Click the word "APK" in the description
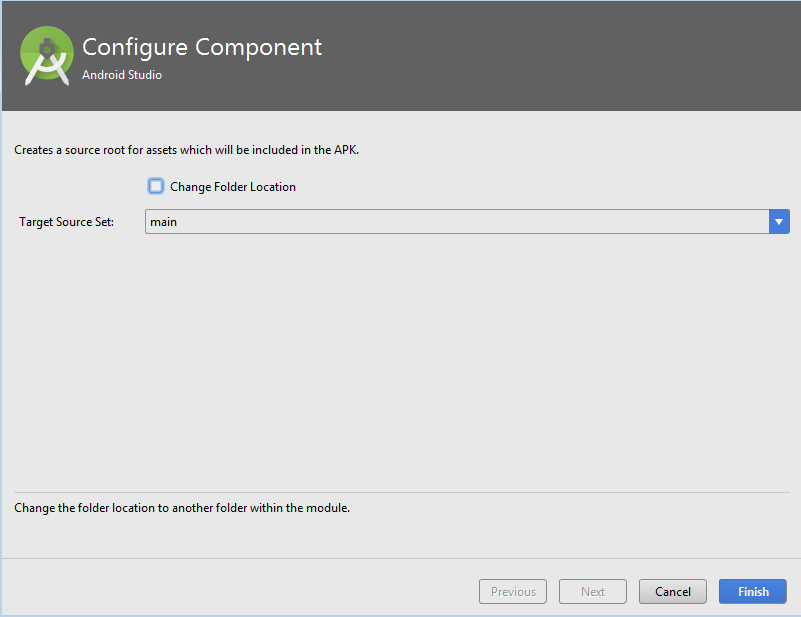 (343, 150)
